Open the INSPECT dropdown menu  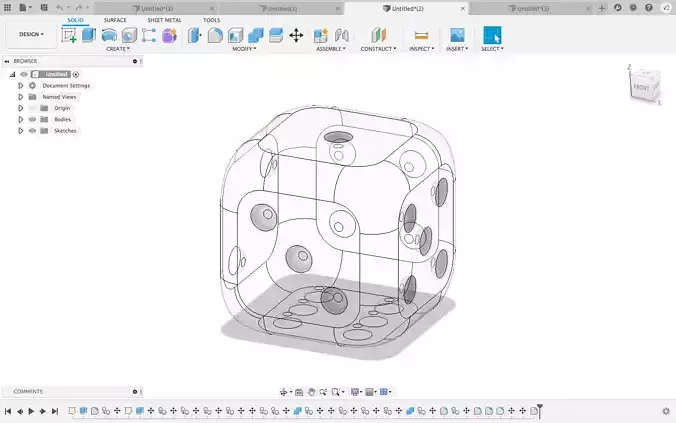[x=422, y=49]
